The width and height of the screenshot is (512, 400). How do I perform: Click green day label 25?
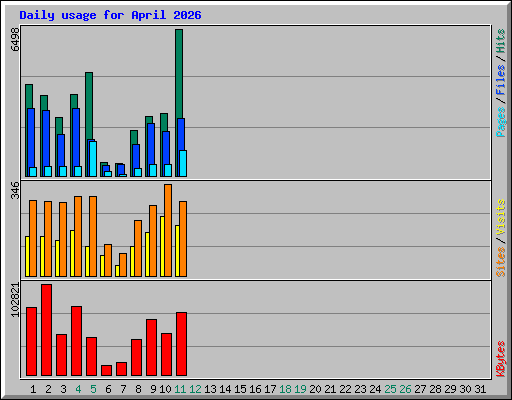tap(390, 389)
